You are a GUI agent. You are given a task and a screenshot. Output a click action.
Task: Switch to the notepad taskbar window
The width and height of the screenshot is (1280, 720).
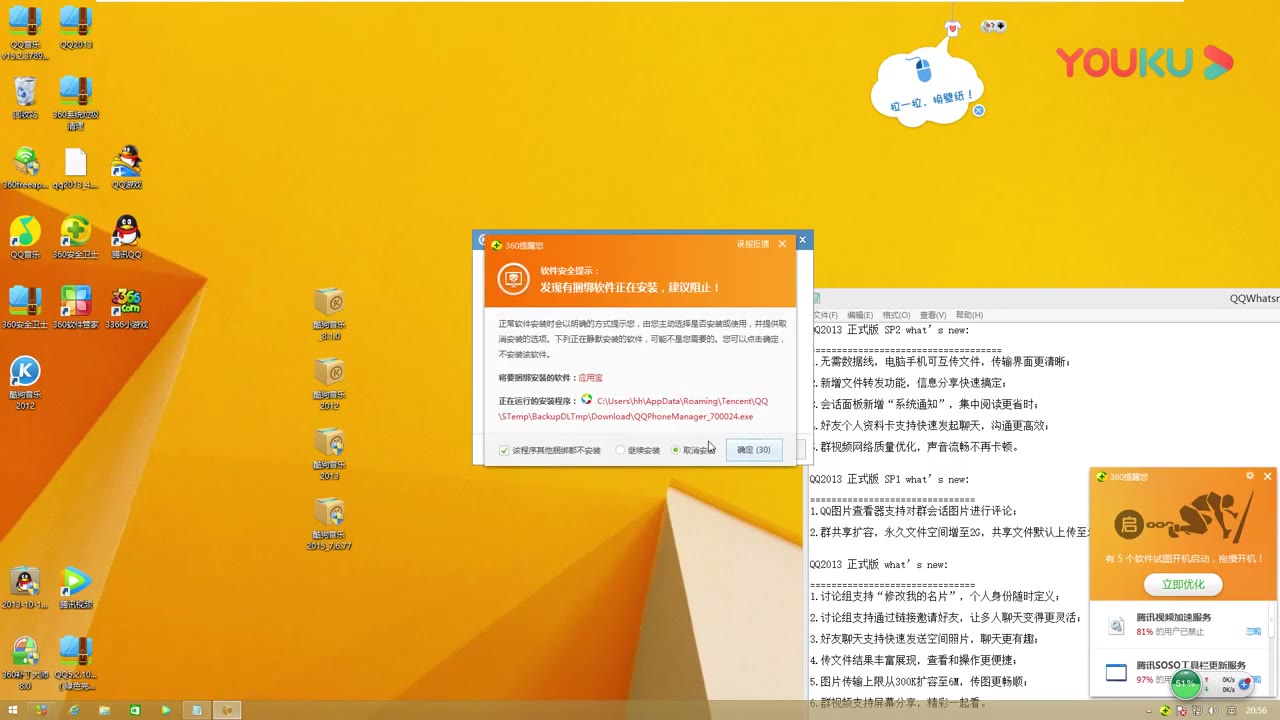click(x=197, y=710)
